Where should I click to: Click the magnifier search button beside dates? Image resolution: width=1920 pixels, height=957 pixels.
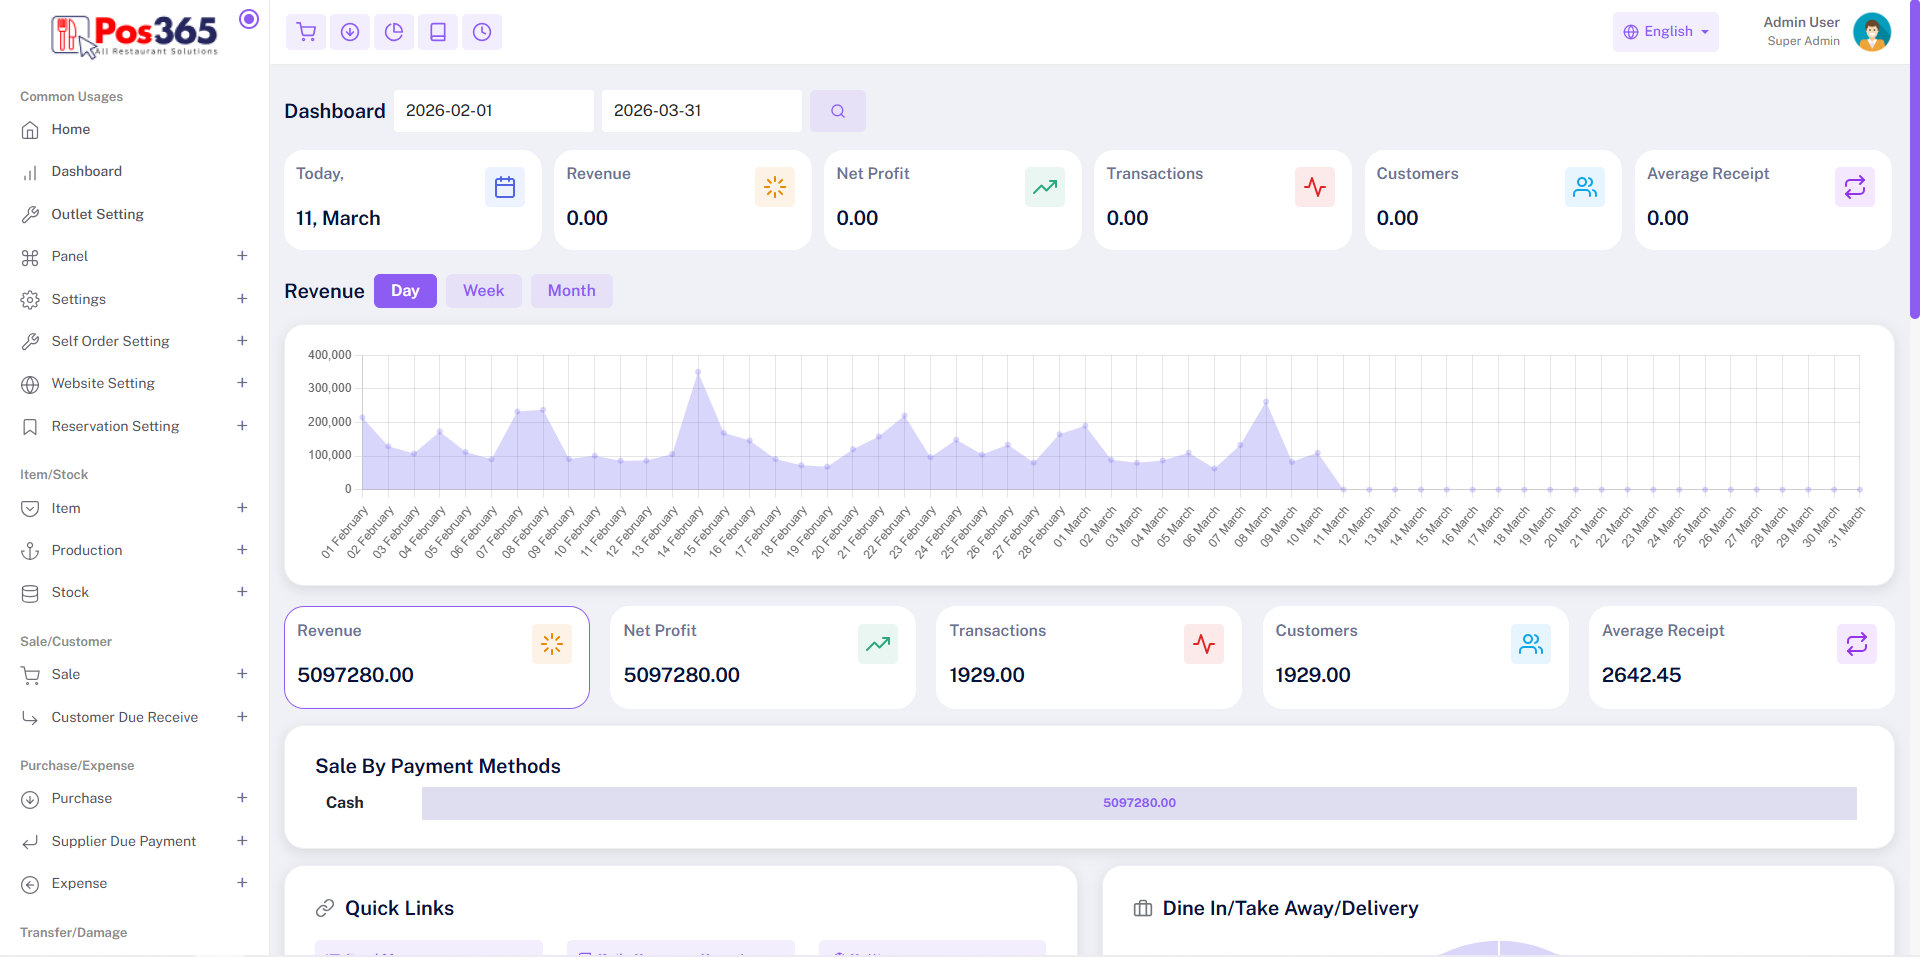click(x=838, y=111)
